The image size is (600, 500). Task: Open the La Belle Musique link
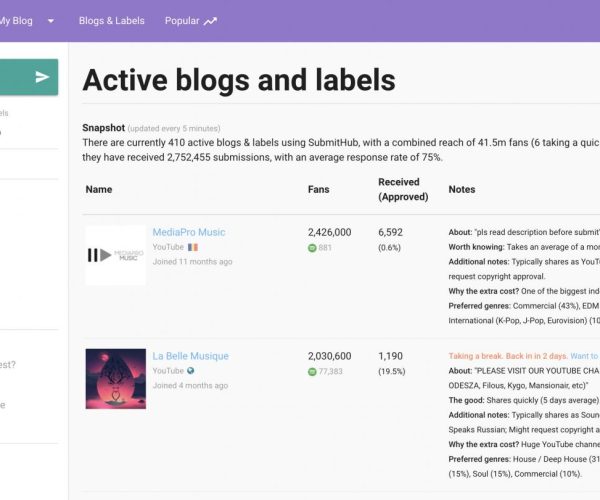click(x=190, y=356)
